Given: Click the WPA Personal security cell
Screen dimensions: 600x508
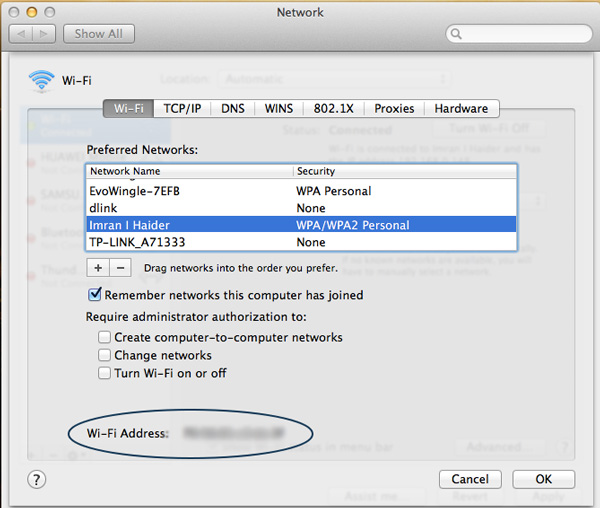Looking at the screenshot, I should point(334,191).
